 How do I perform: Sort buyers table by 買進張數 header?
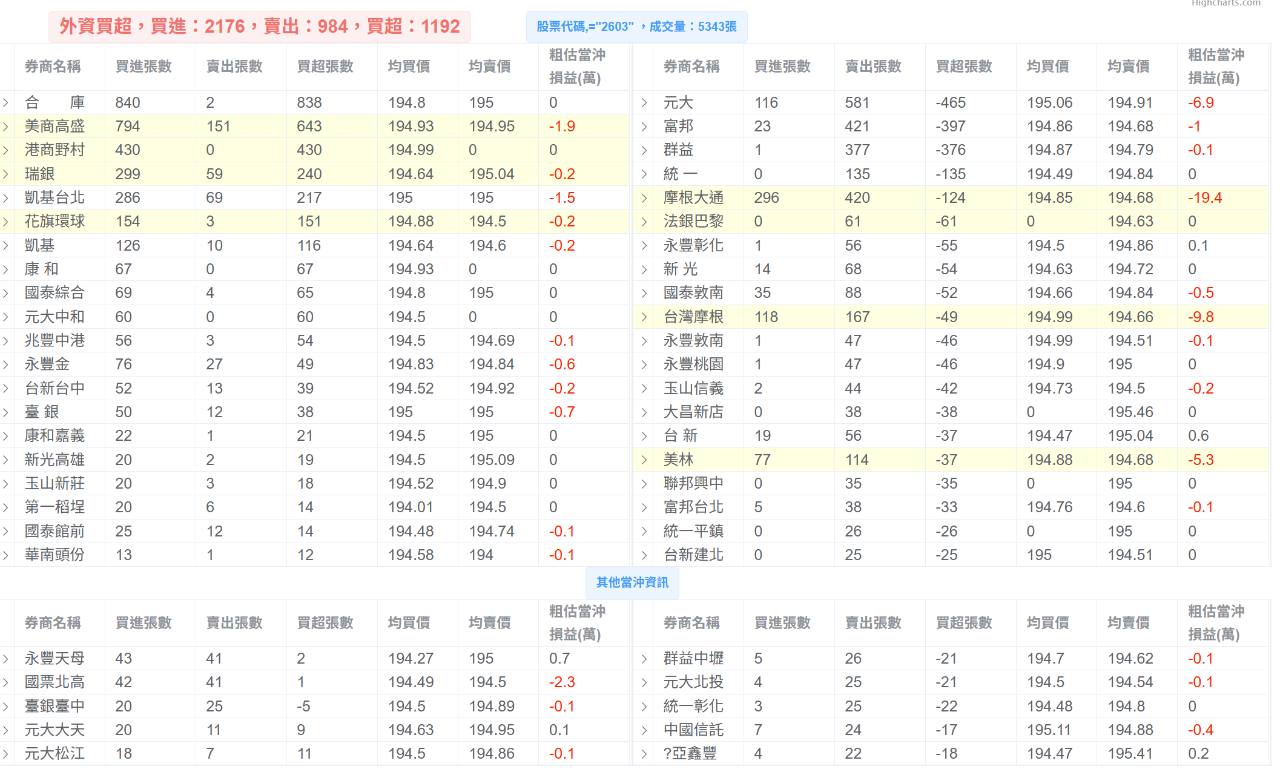click(x=143, y=66)
